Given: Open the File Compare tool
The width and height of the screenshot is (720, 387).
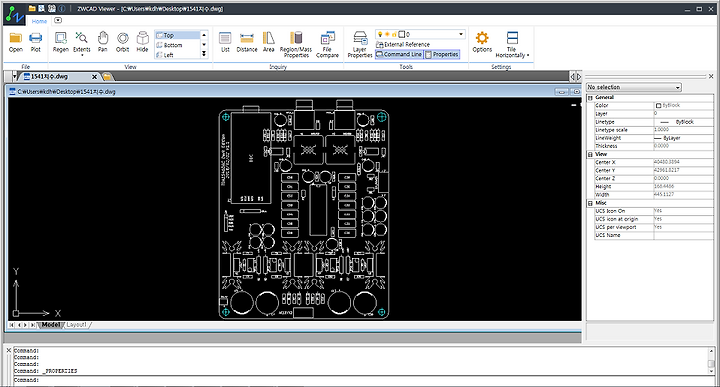Looking at the screenshot, I should (327, 45).
